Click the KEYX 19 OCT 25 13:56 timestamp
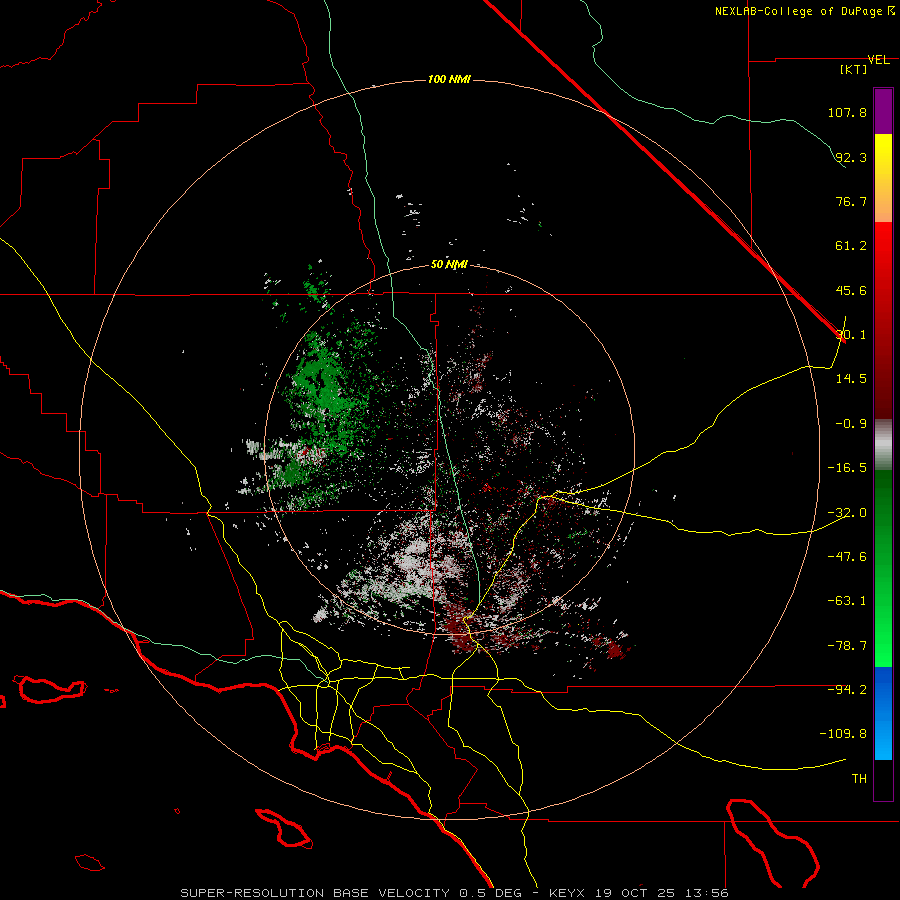900x900 pixels. coord(639,893)
